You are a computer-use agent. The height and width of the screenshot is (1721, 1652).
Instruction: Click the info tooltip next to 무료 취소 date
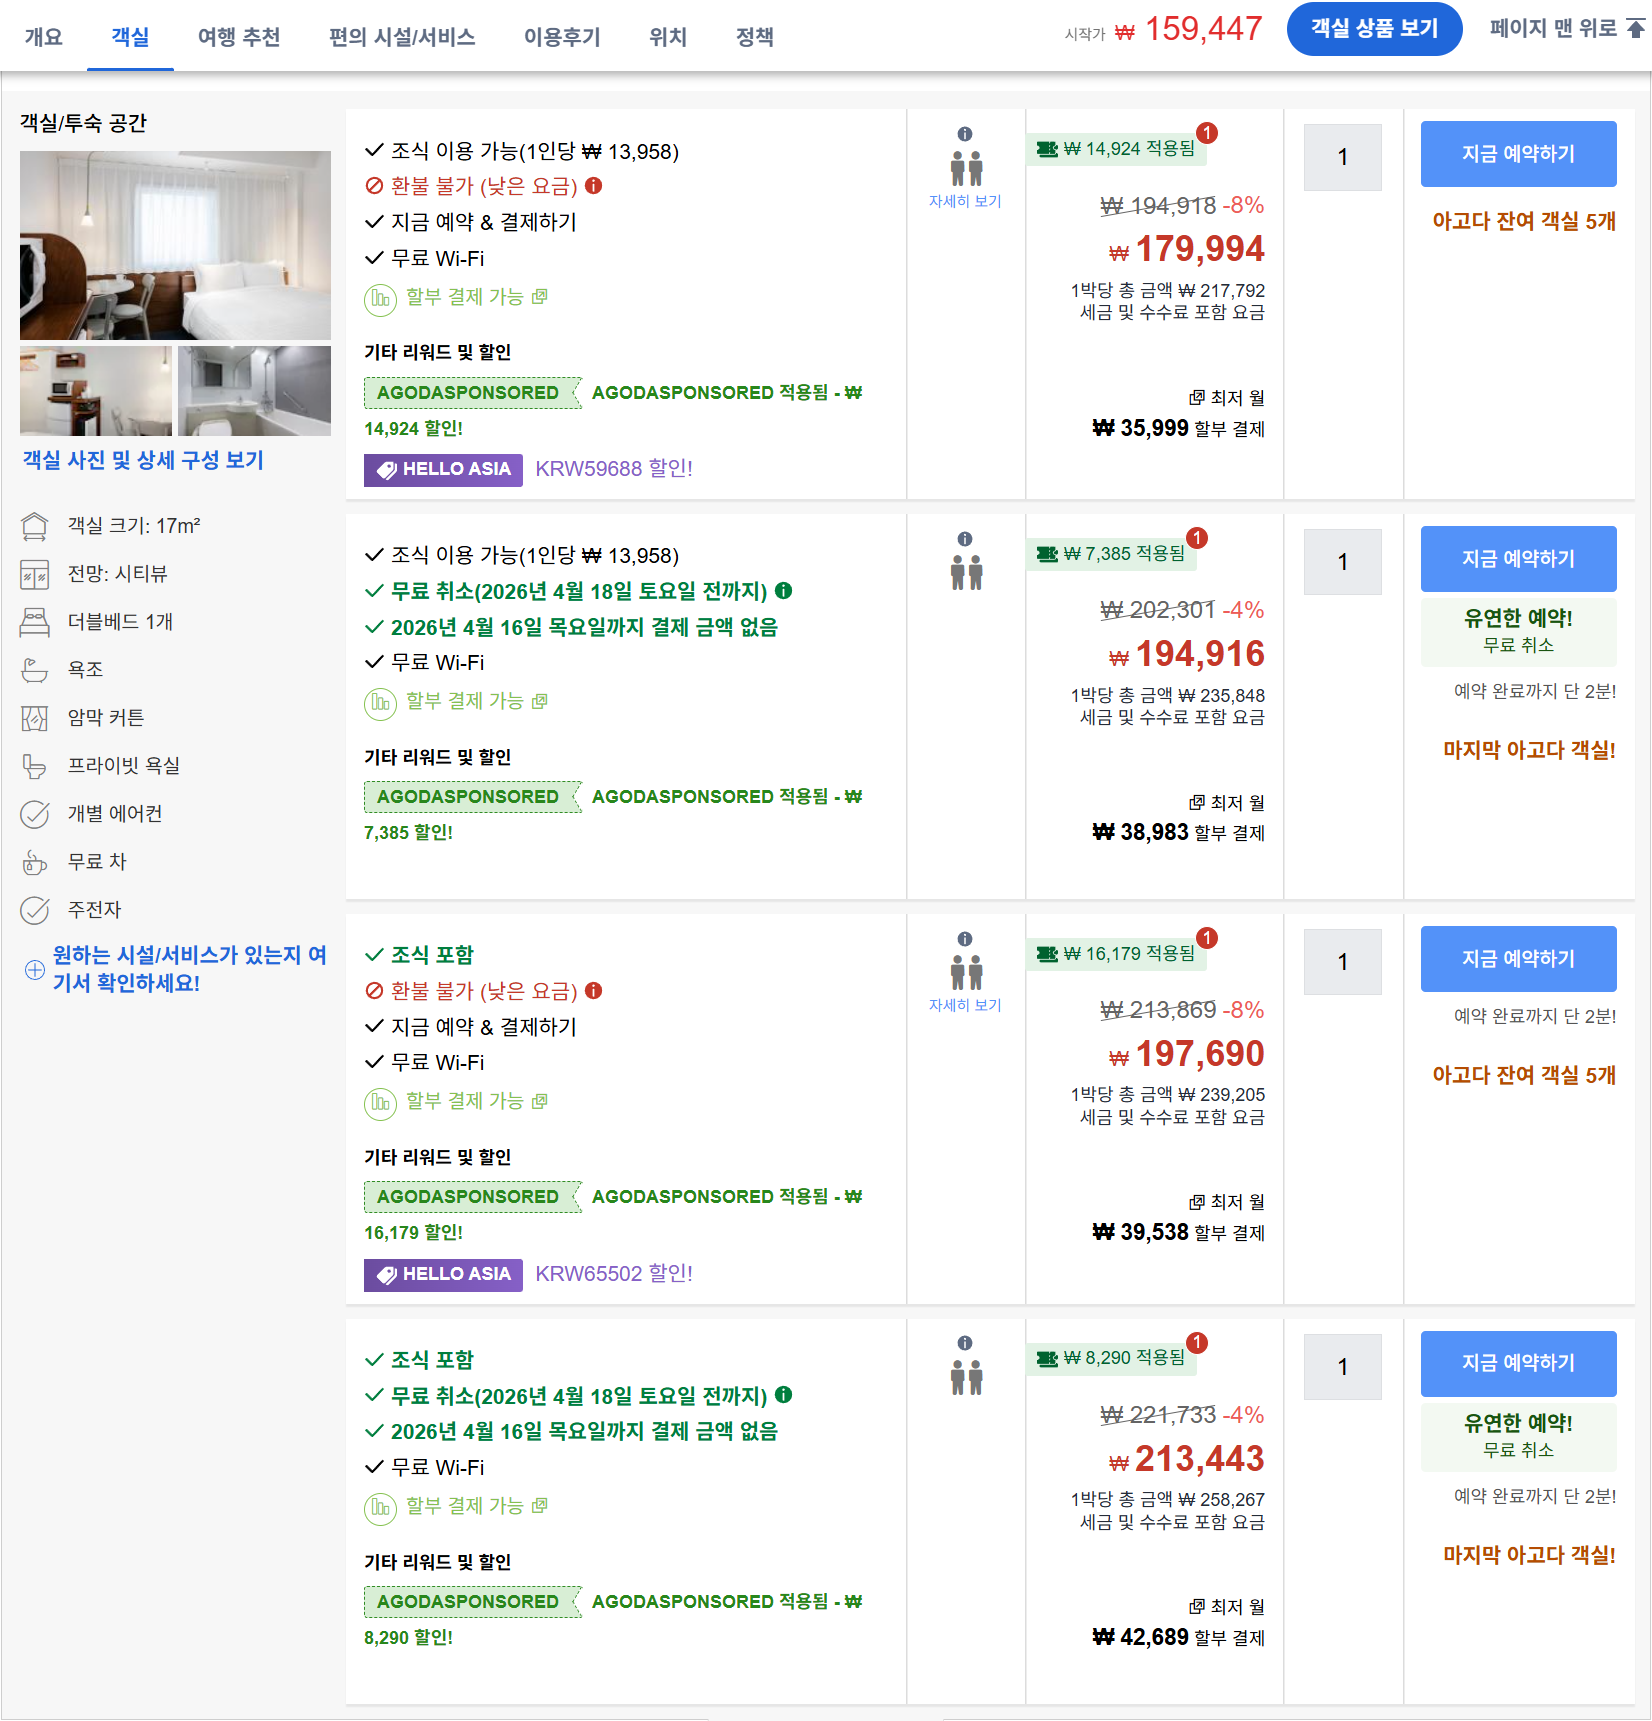[785, 591]
